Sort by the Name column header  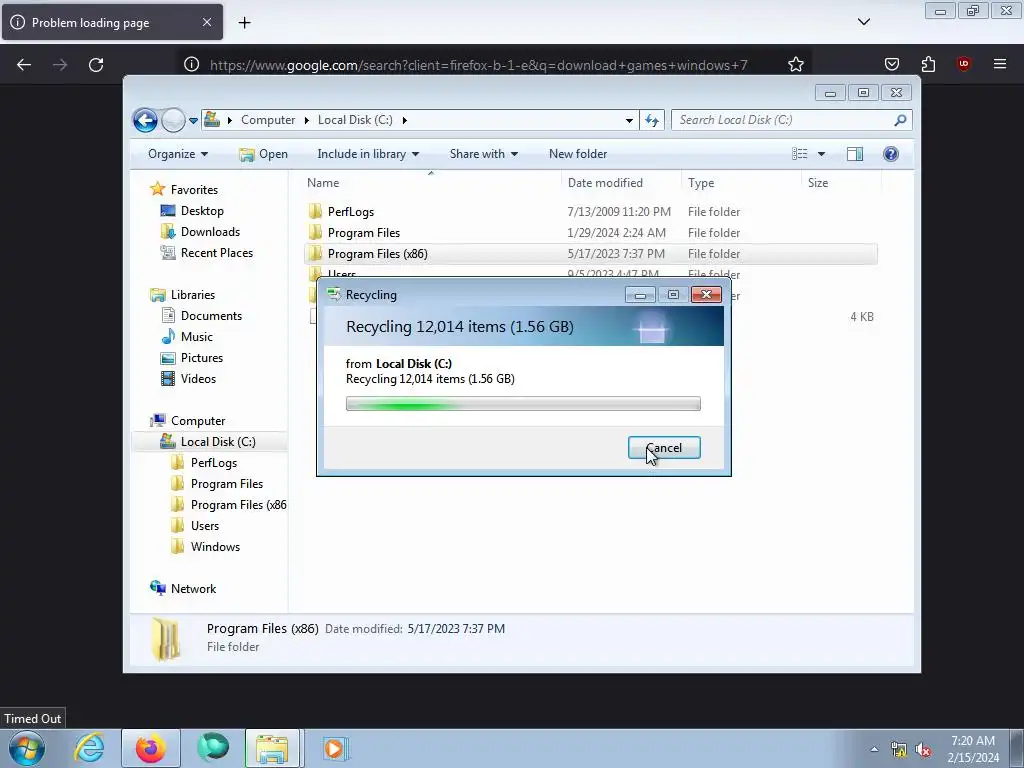(431, 183)
